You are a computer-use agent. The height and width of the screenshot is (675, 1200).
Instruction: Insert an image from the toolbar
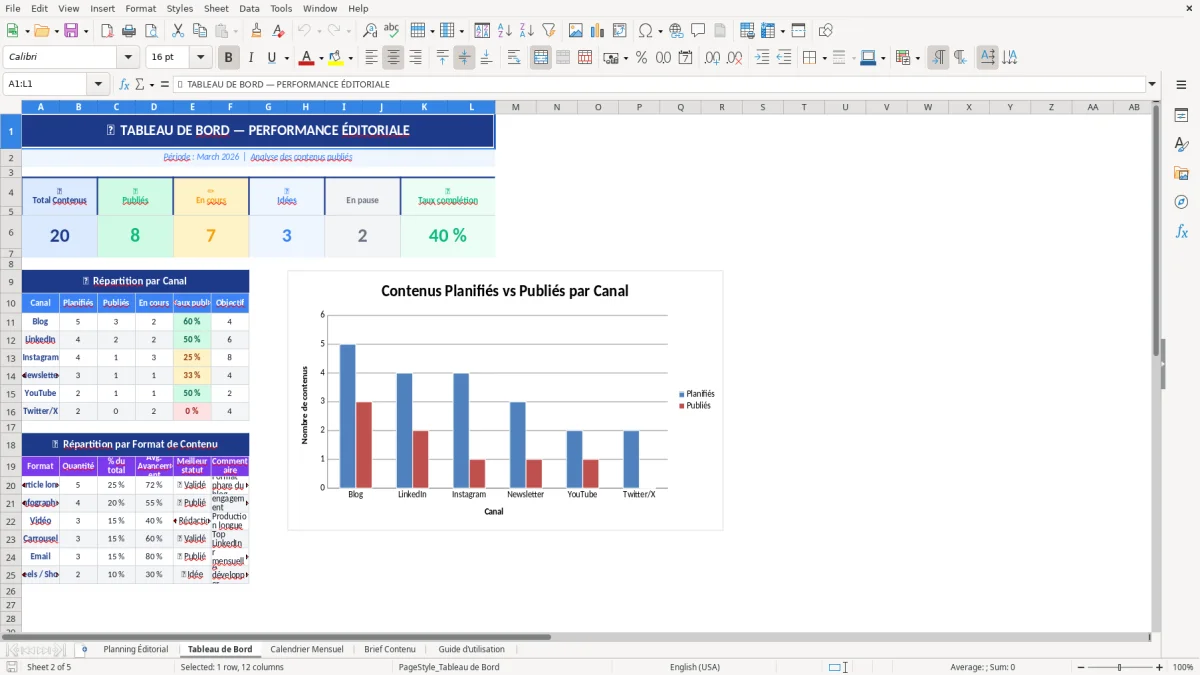click(x=575, y=30)
